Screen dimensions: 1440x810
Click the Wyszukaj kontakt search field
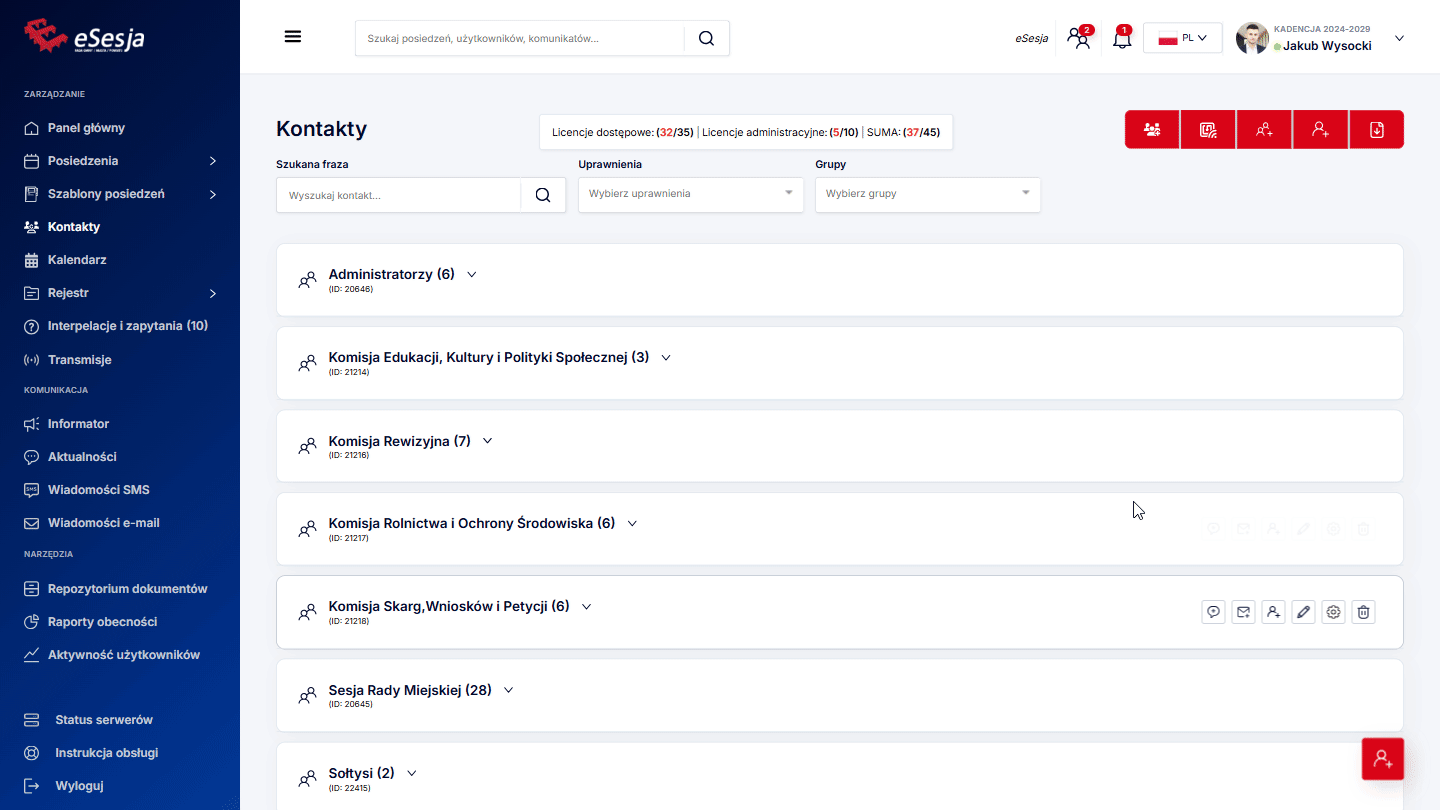[x=398, y=195]
